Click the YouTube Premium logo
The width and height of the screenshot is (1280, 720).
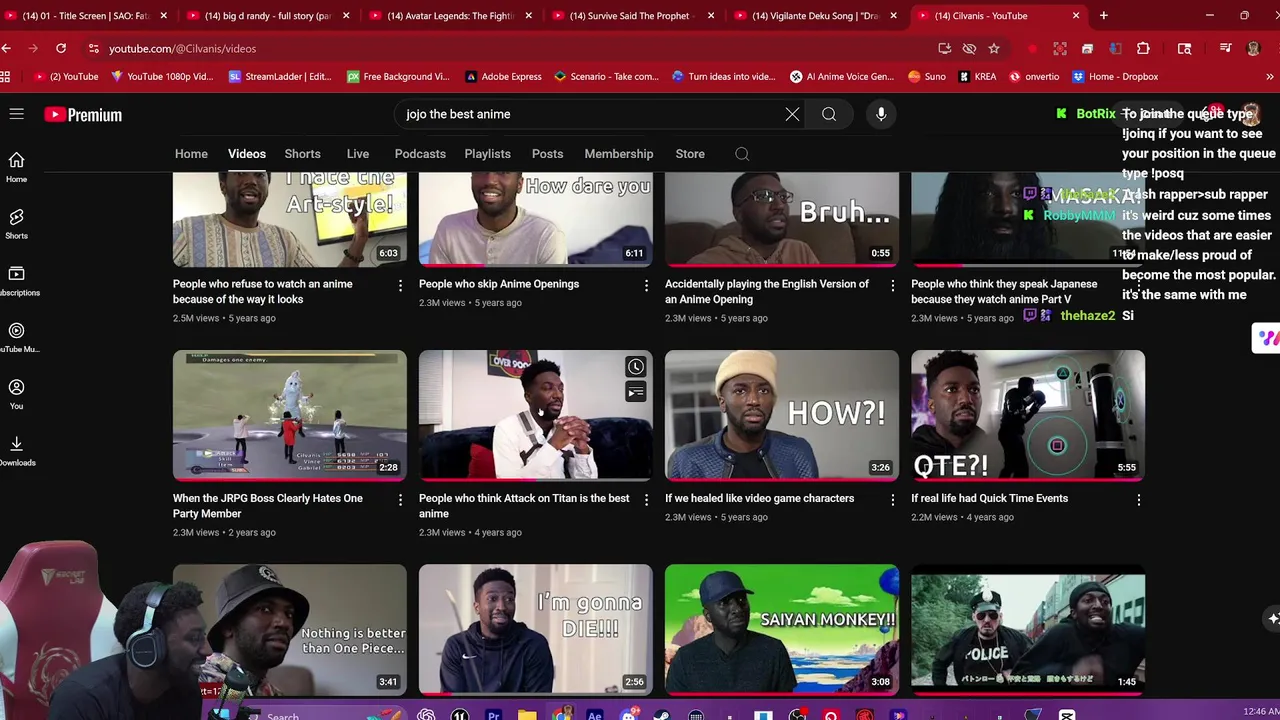[83, 115]
